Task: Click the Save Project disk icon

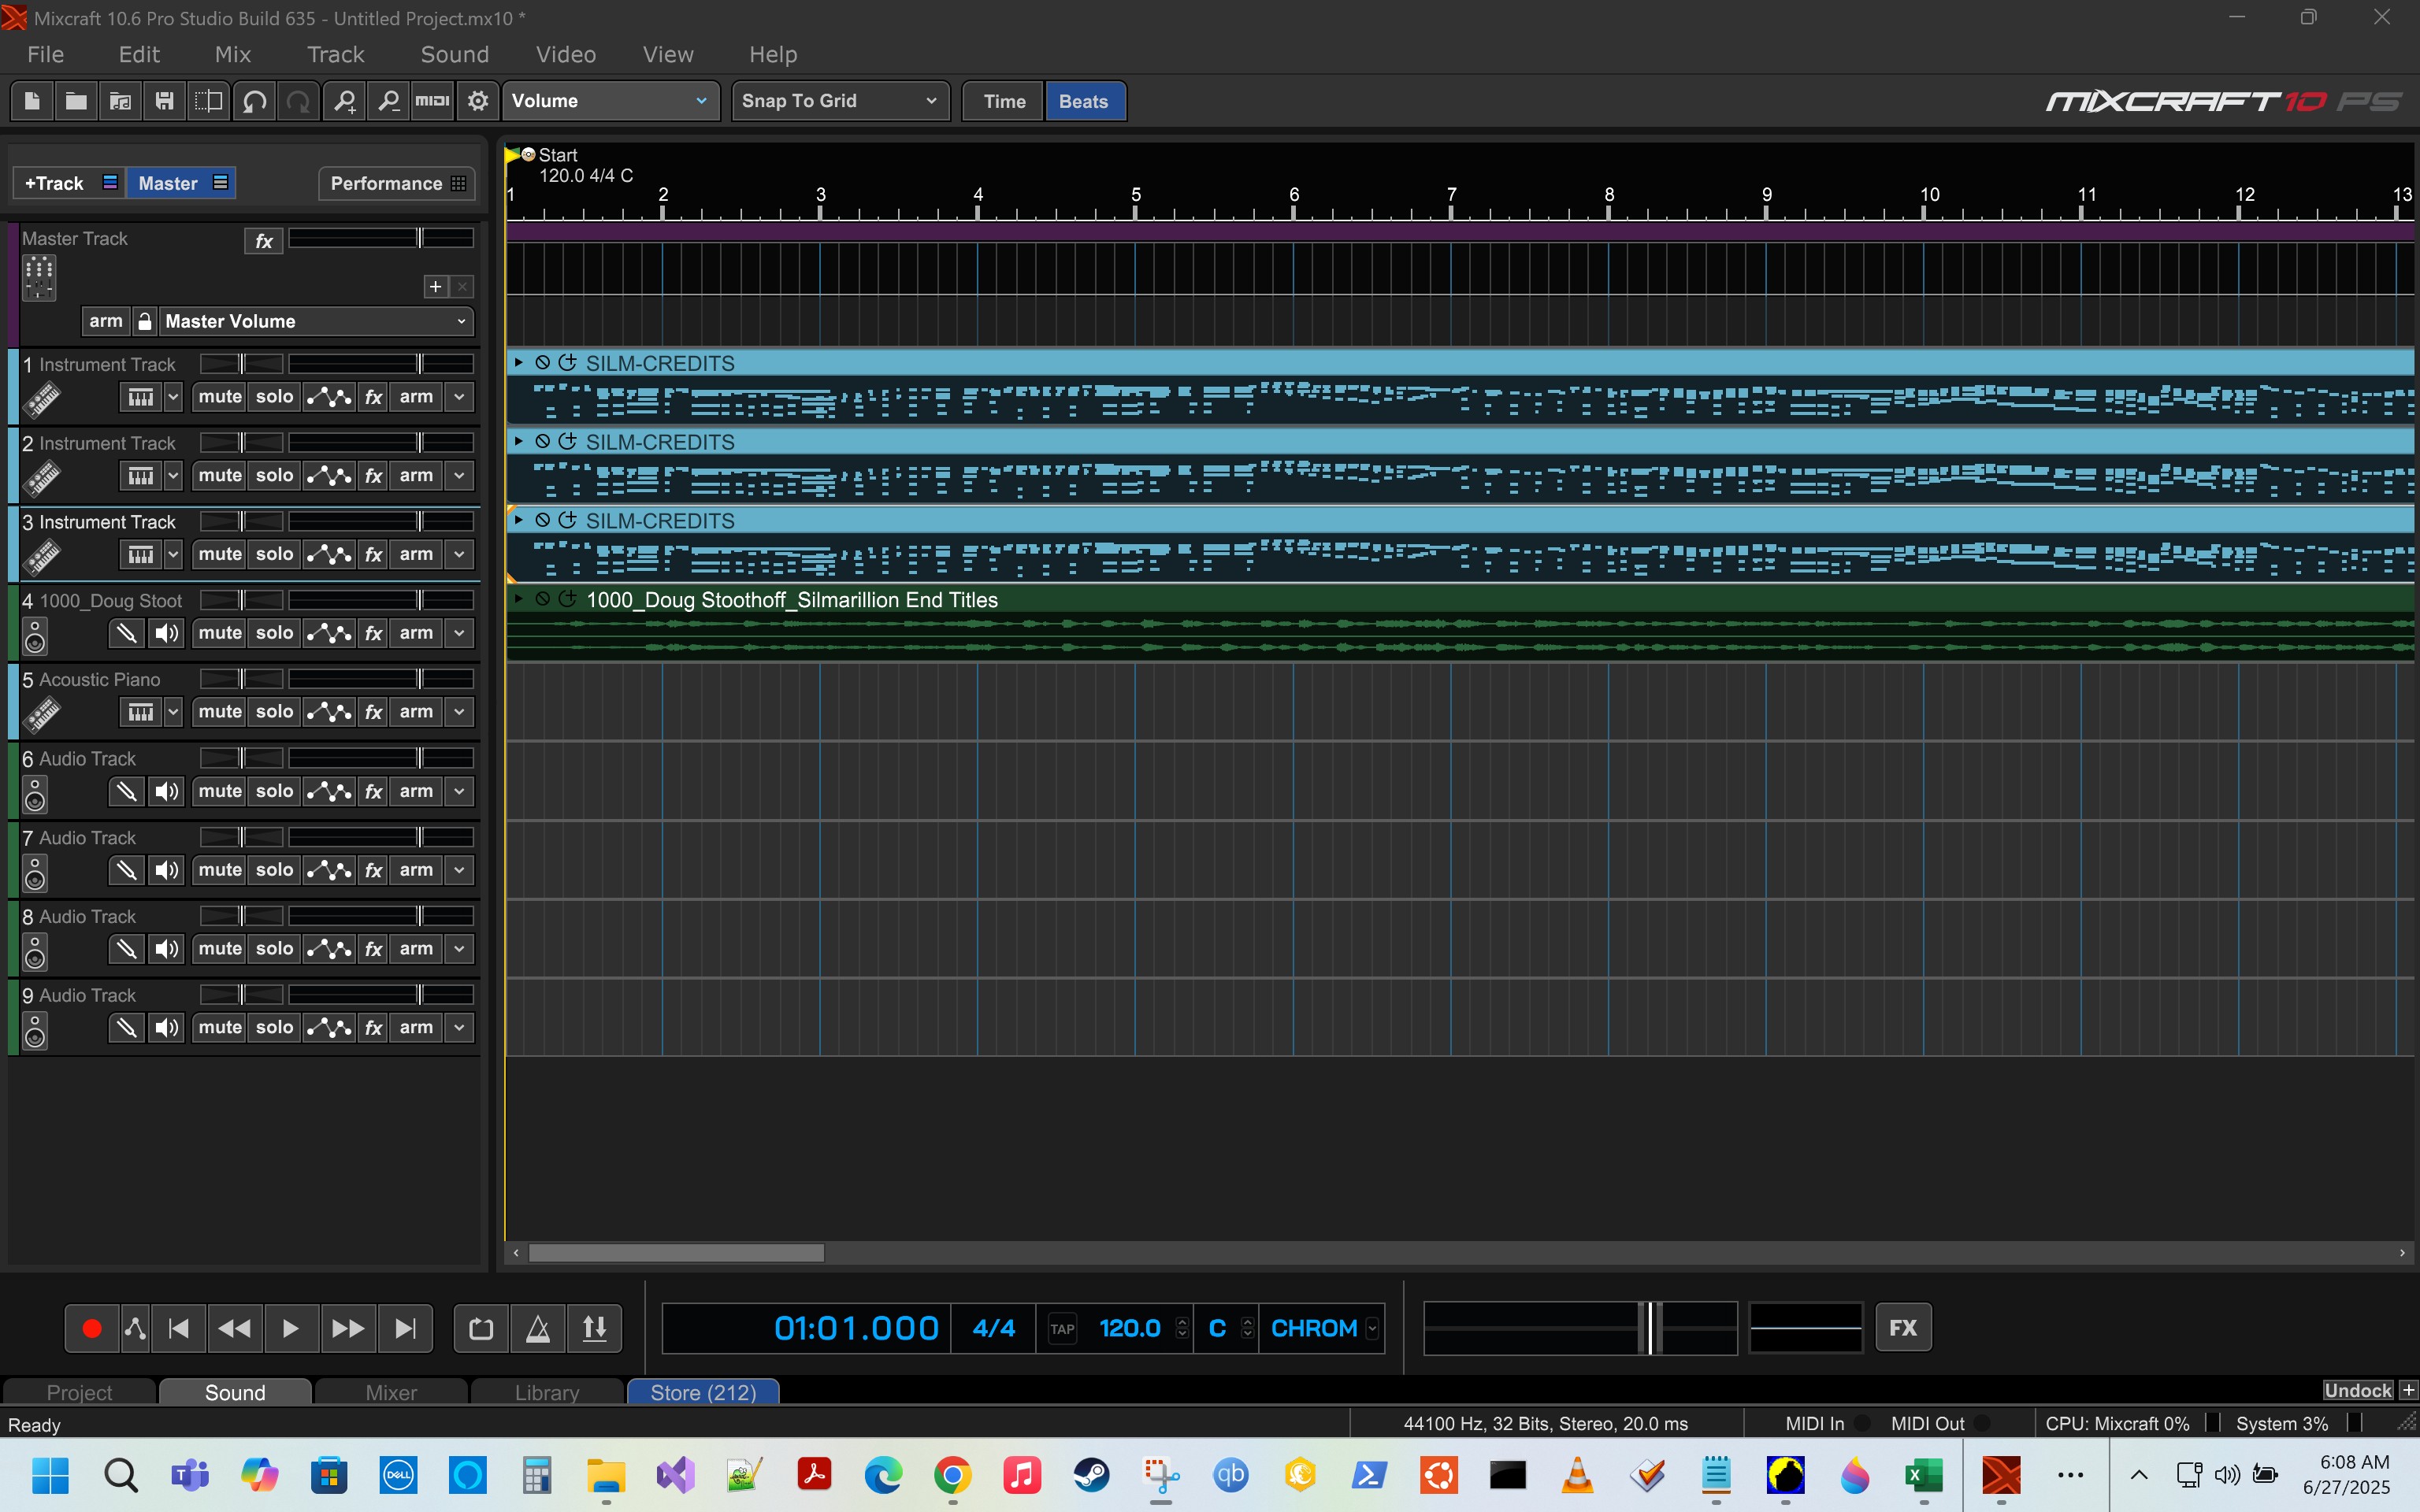Action: 164,101
